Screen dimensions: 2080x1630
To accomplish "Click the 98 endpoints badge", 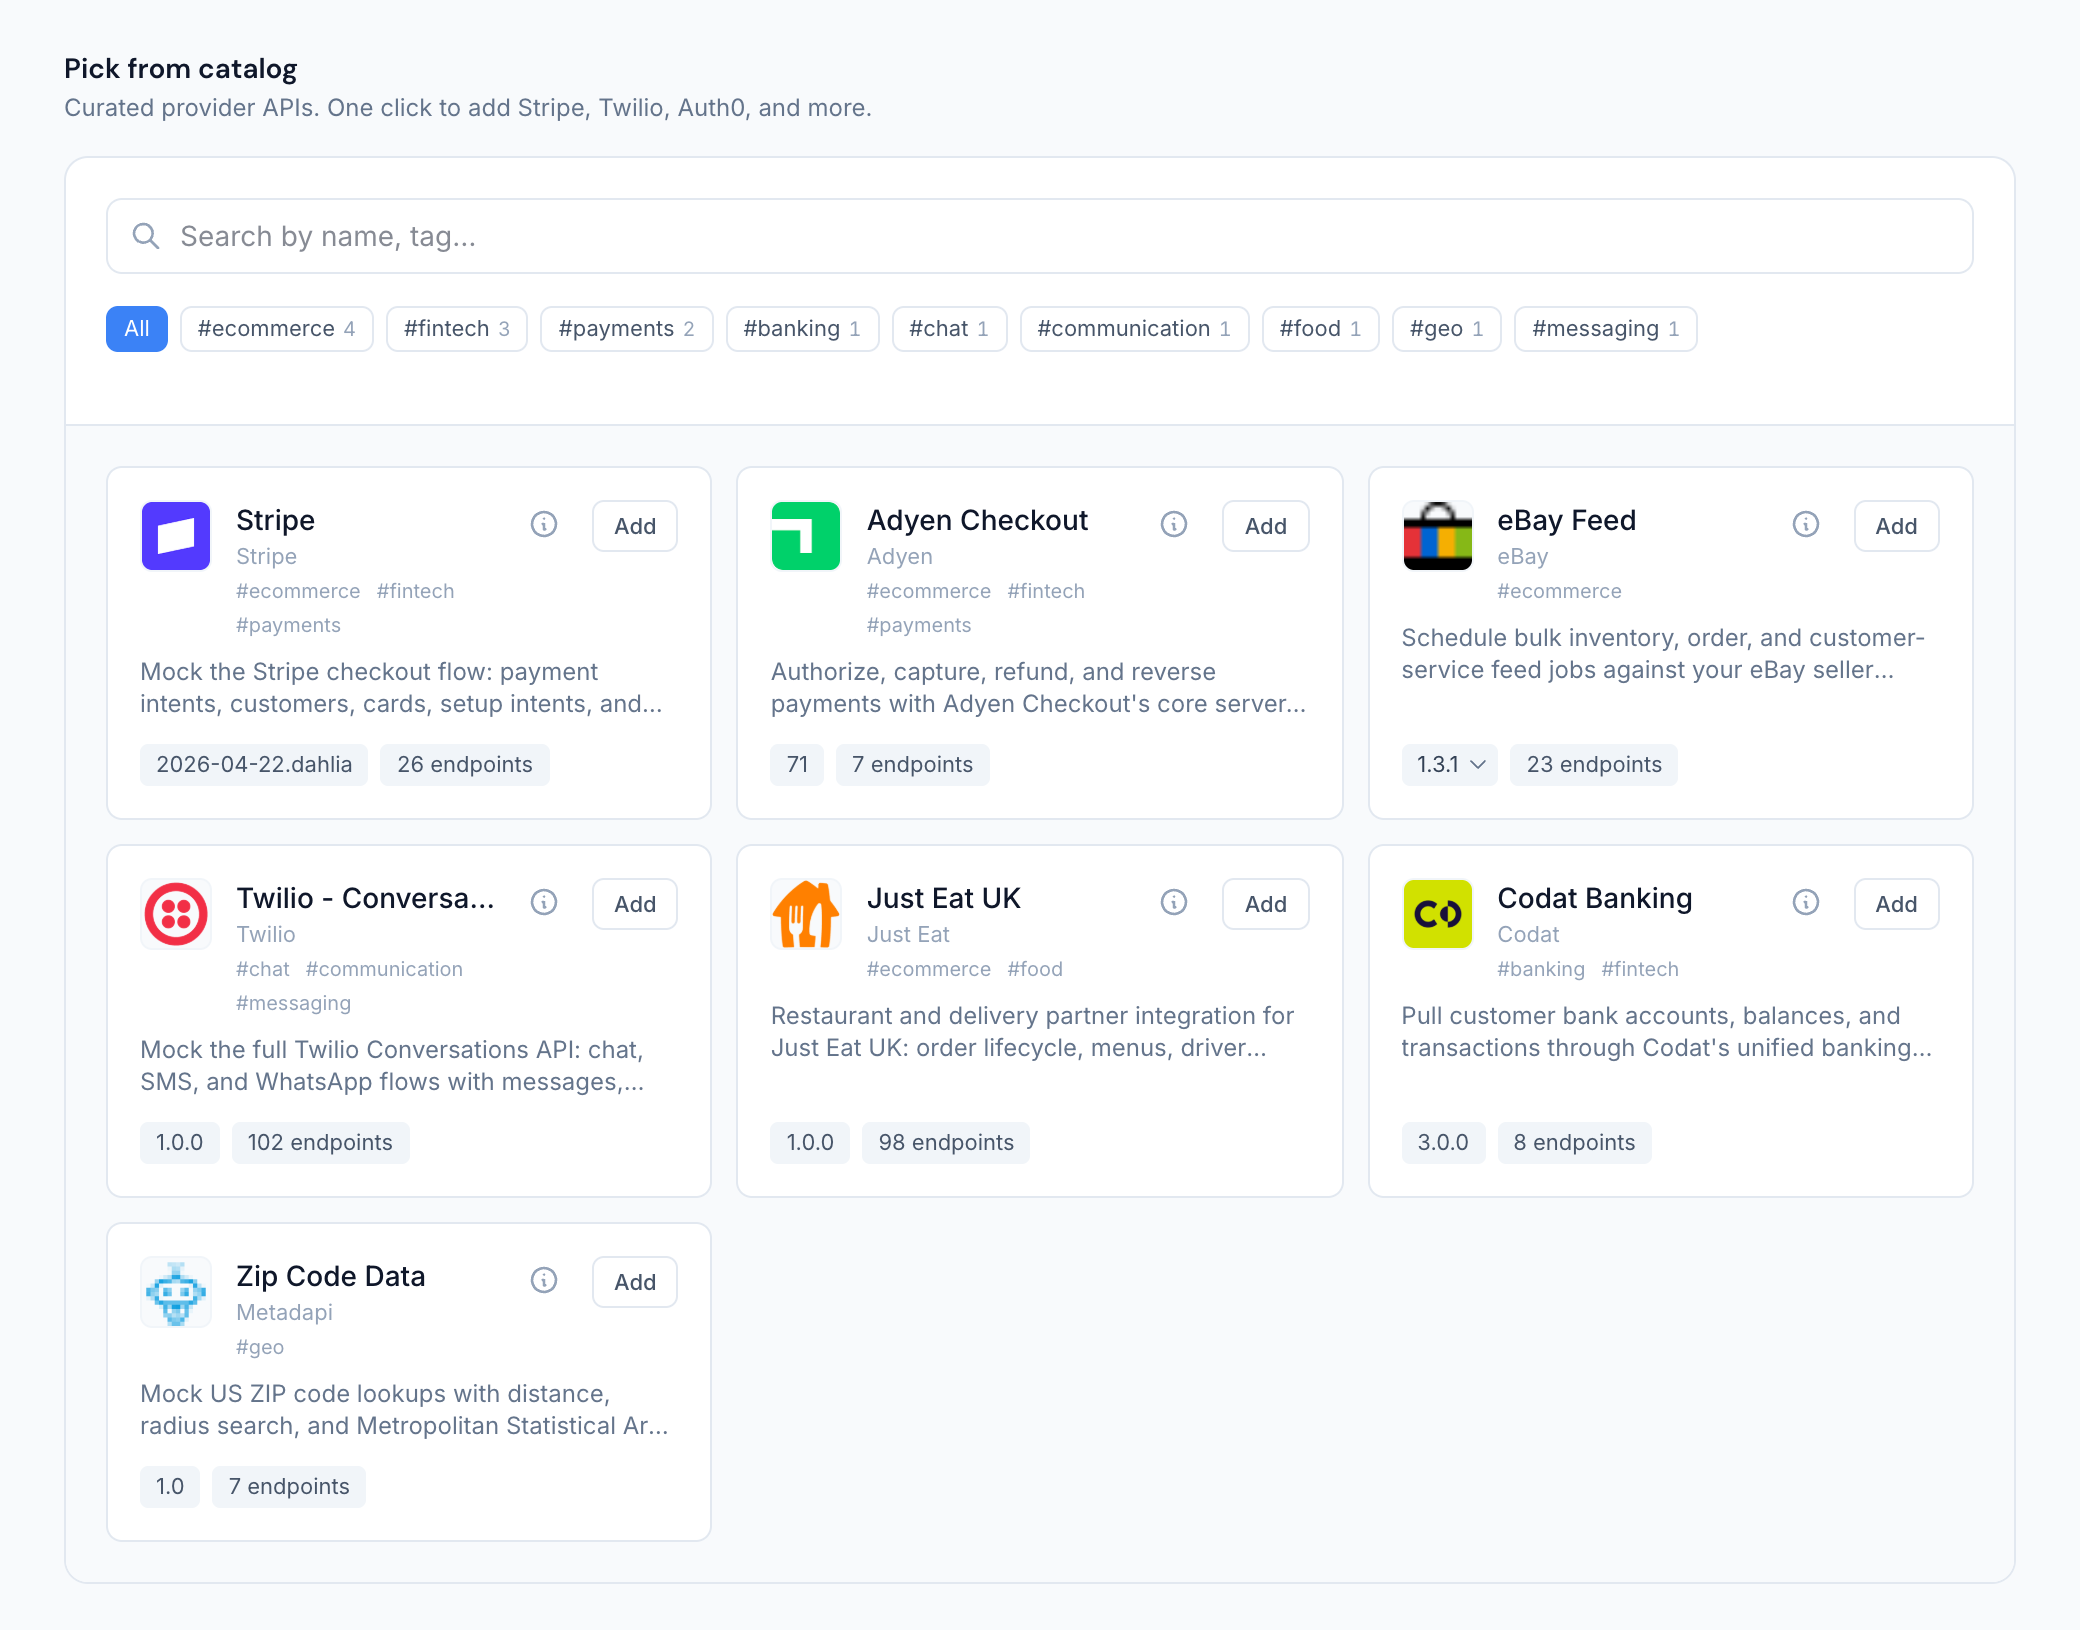I will point(946,1143).
